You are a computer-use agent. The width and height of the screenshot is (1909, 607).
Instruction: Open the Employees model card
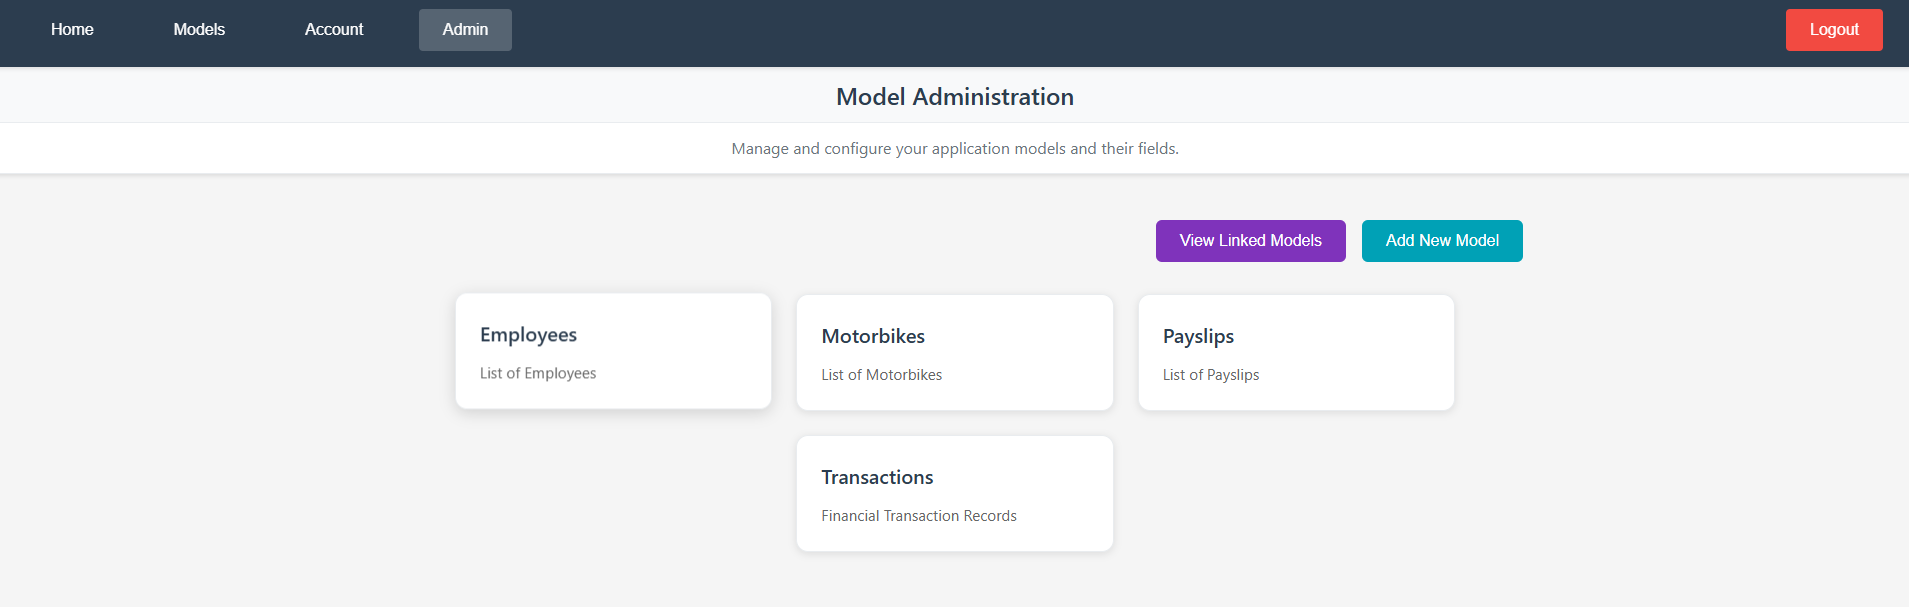613,350
